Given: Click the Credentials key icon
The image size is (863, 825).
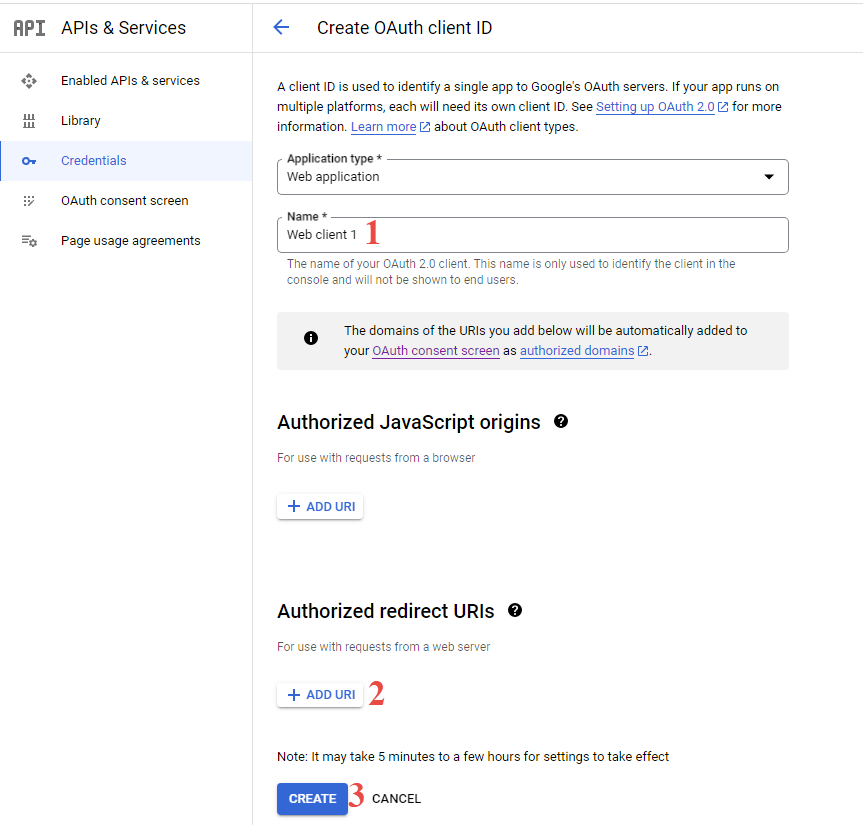Looking at the screenshot, I should pos(29,161).
